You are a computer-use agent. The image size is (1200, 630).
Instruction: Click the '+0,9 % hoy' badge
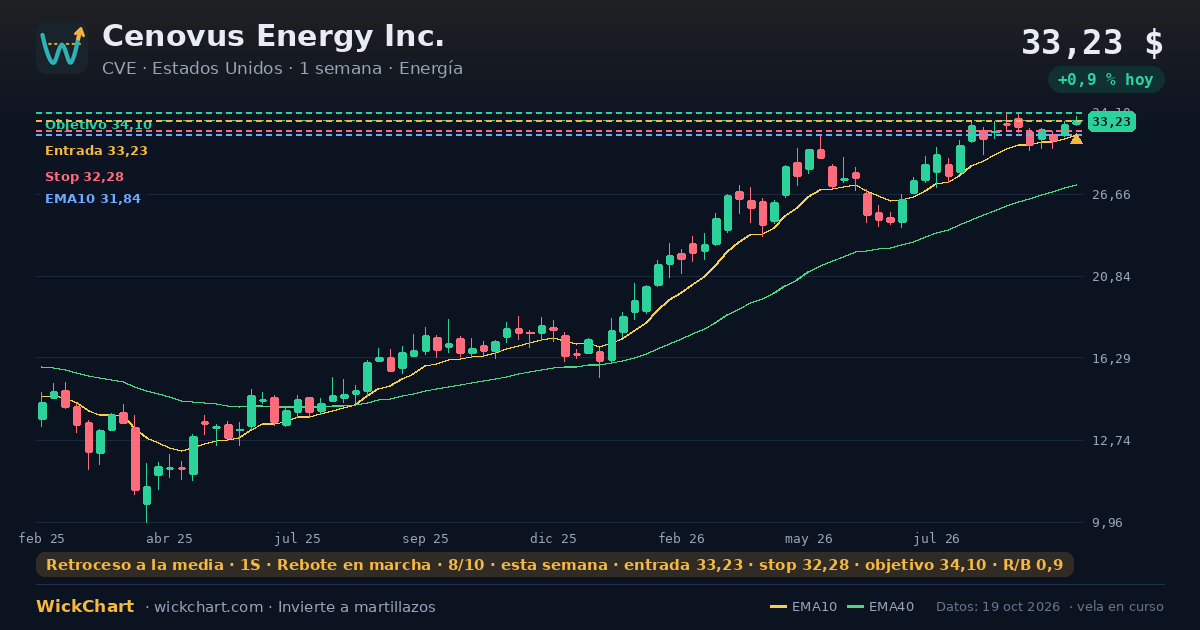1106,80
